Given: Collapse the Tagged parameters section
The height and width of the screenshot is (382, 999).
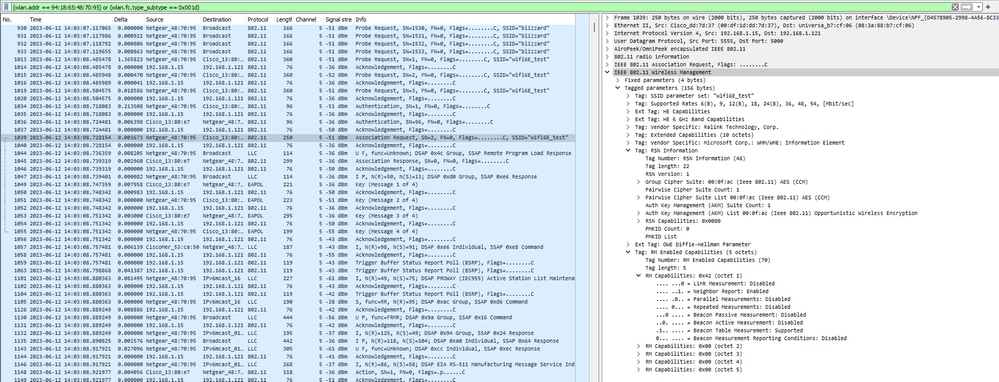Looking at the screenshot, I should [x=619, y=88].
